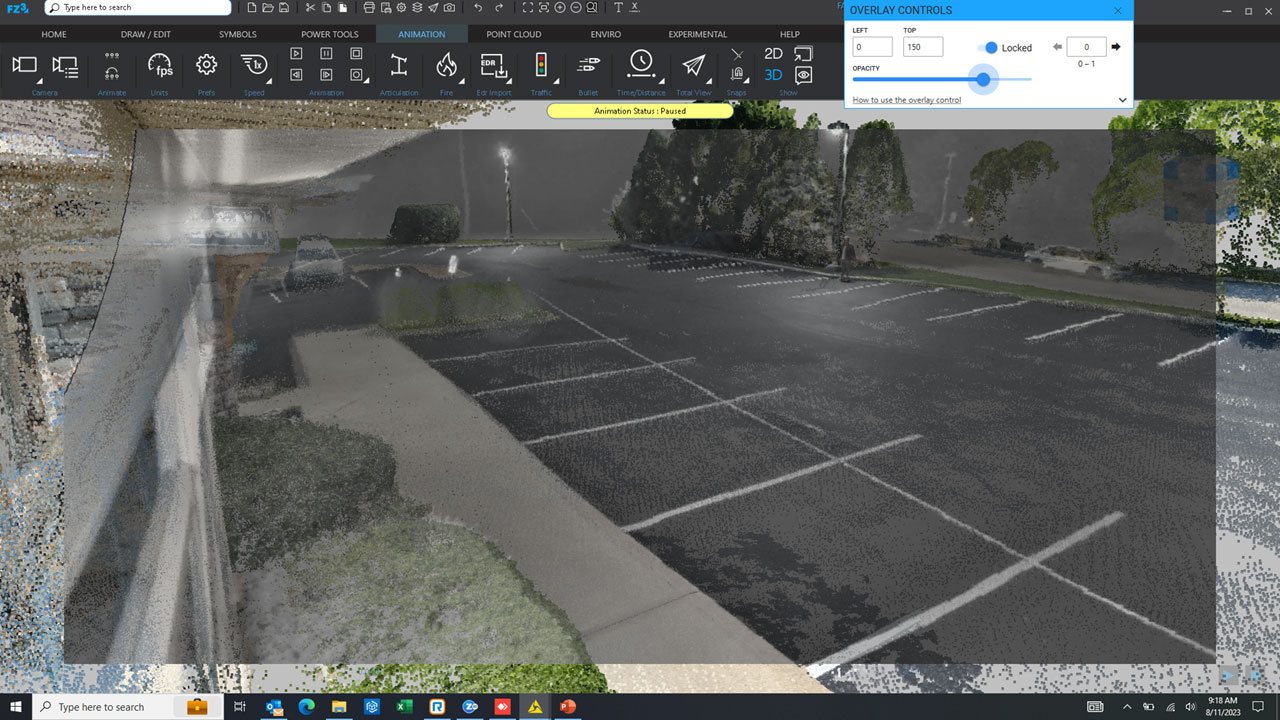Click the Save disk icon in top toolbar

coord(285,8)
